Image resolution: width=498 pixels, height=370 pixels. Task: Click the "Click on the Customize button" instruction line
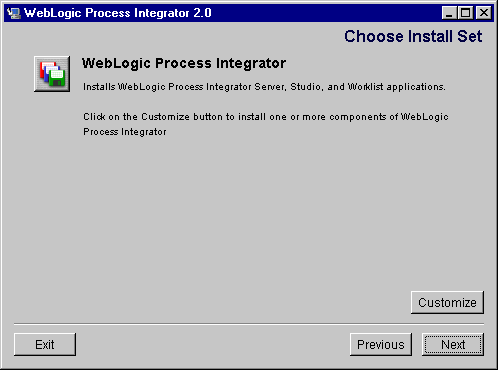click(266, 117)
